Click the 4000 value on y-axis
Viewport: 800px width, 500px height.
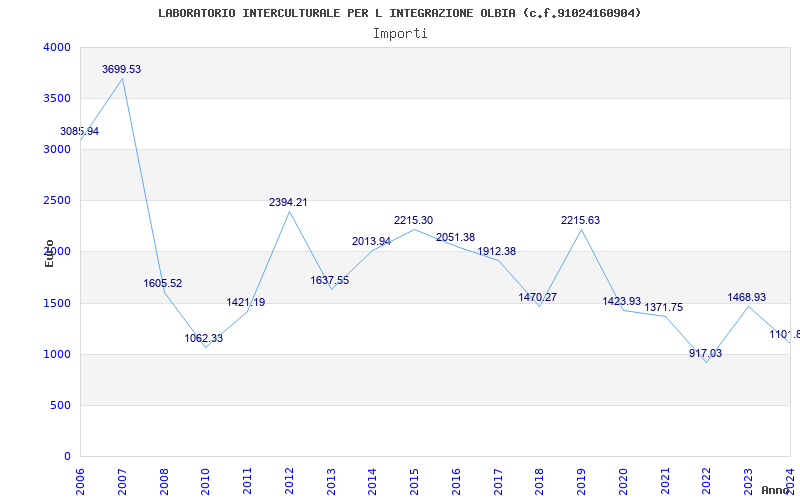(x=57, y=47)
